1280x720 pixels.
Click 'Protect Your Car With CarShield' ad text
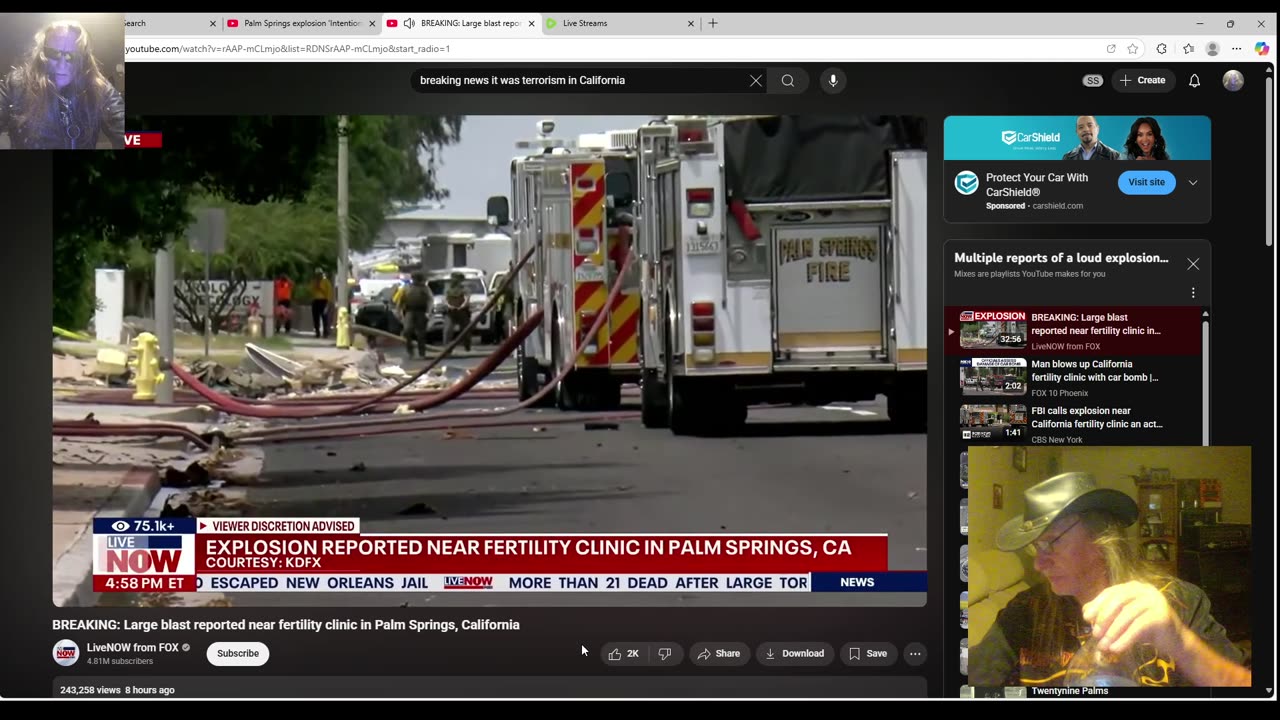[1037, 184]
